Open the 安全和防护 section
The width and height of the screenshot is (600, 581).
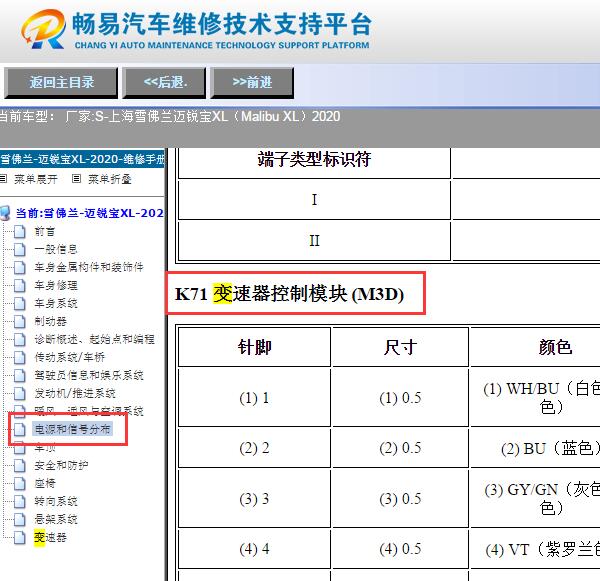pyautogui.click(x=61, y=465)
